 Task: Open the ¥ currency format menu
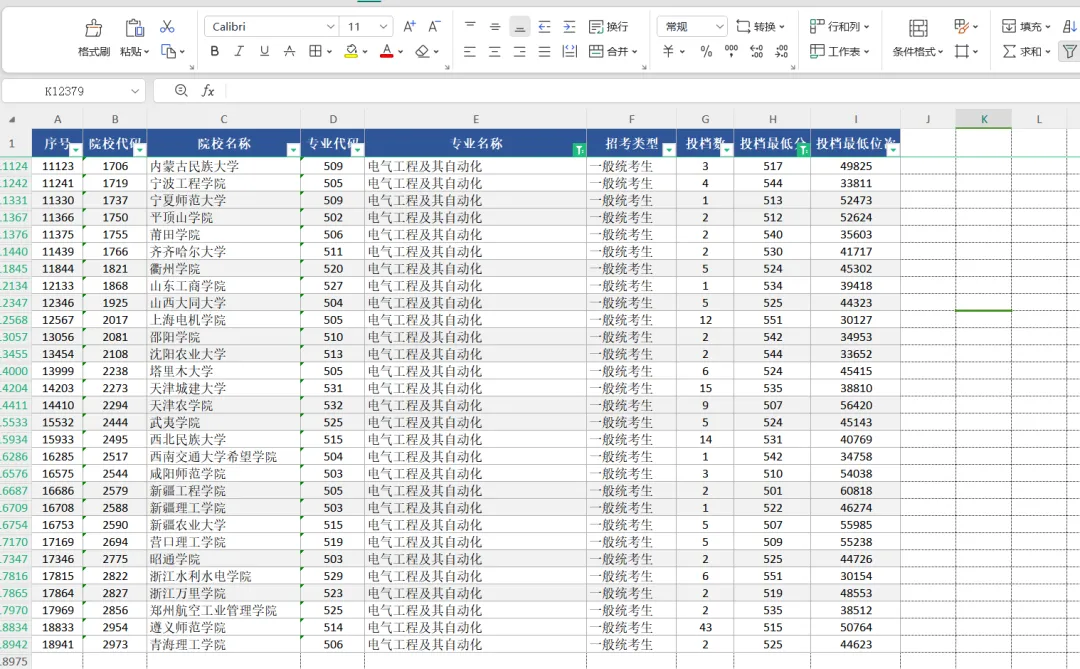pyautogui.click(x=673, y=51)
